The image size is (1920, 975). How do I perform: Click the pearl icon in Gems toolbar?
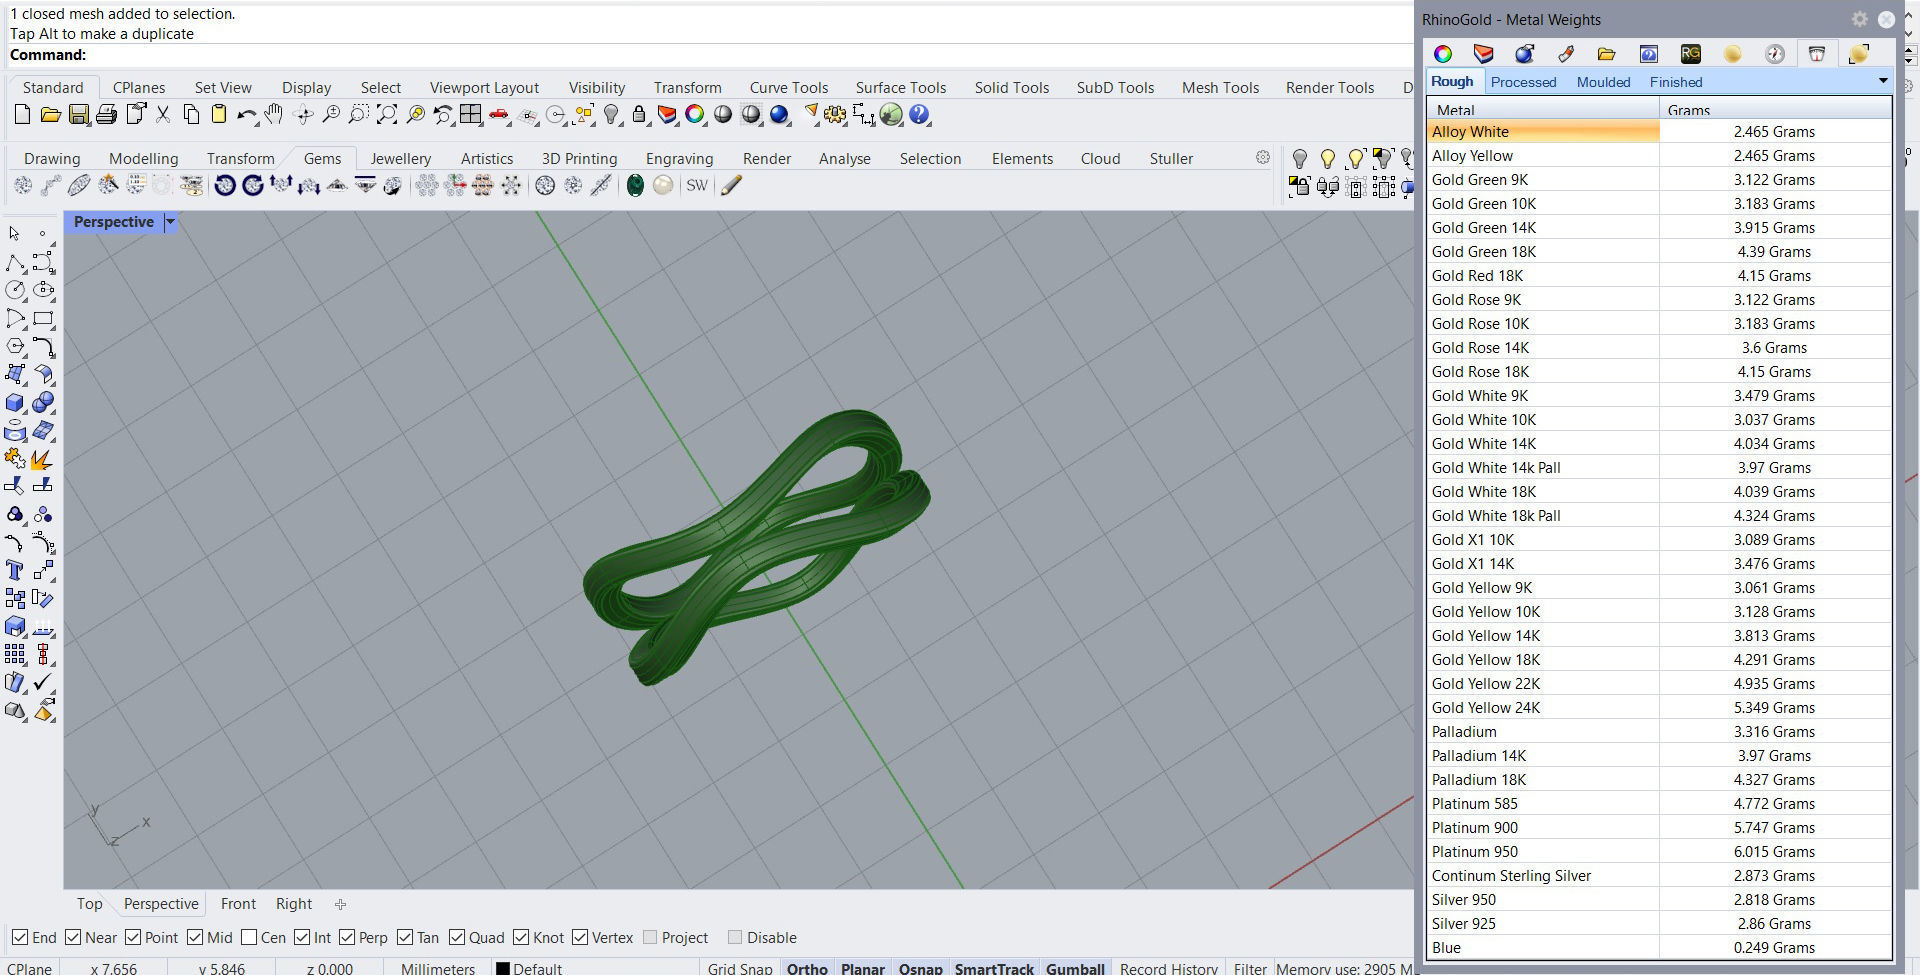[663, 185]
